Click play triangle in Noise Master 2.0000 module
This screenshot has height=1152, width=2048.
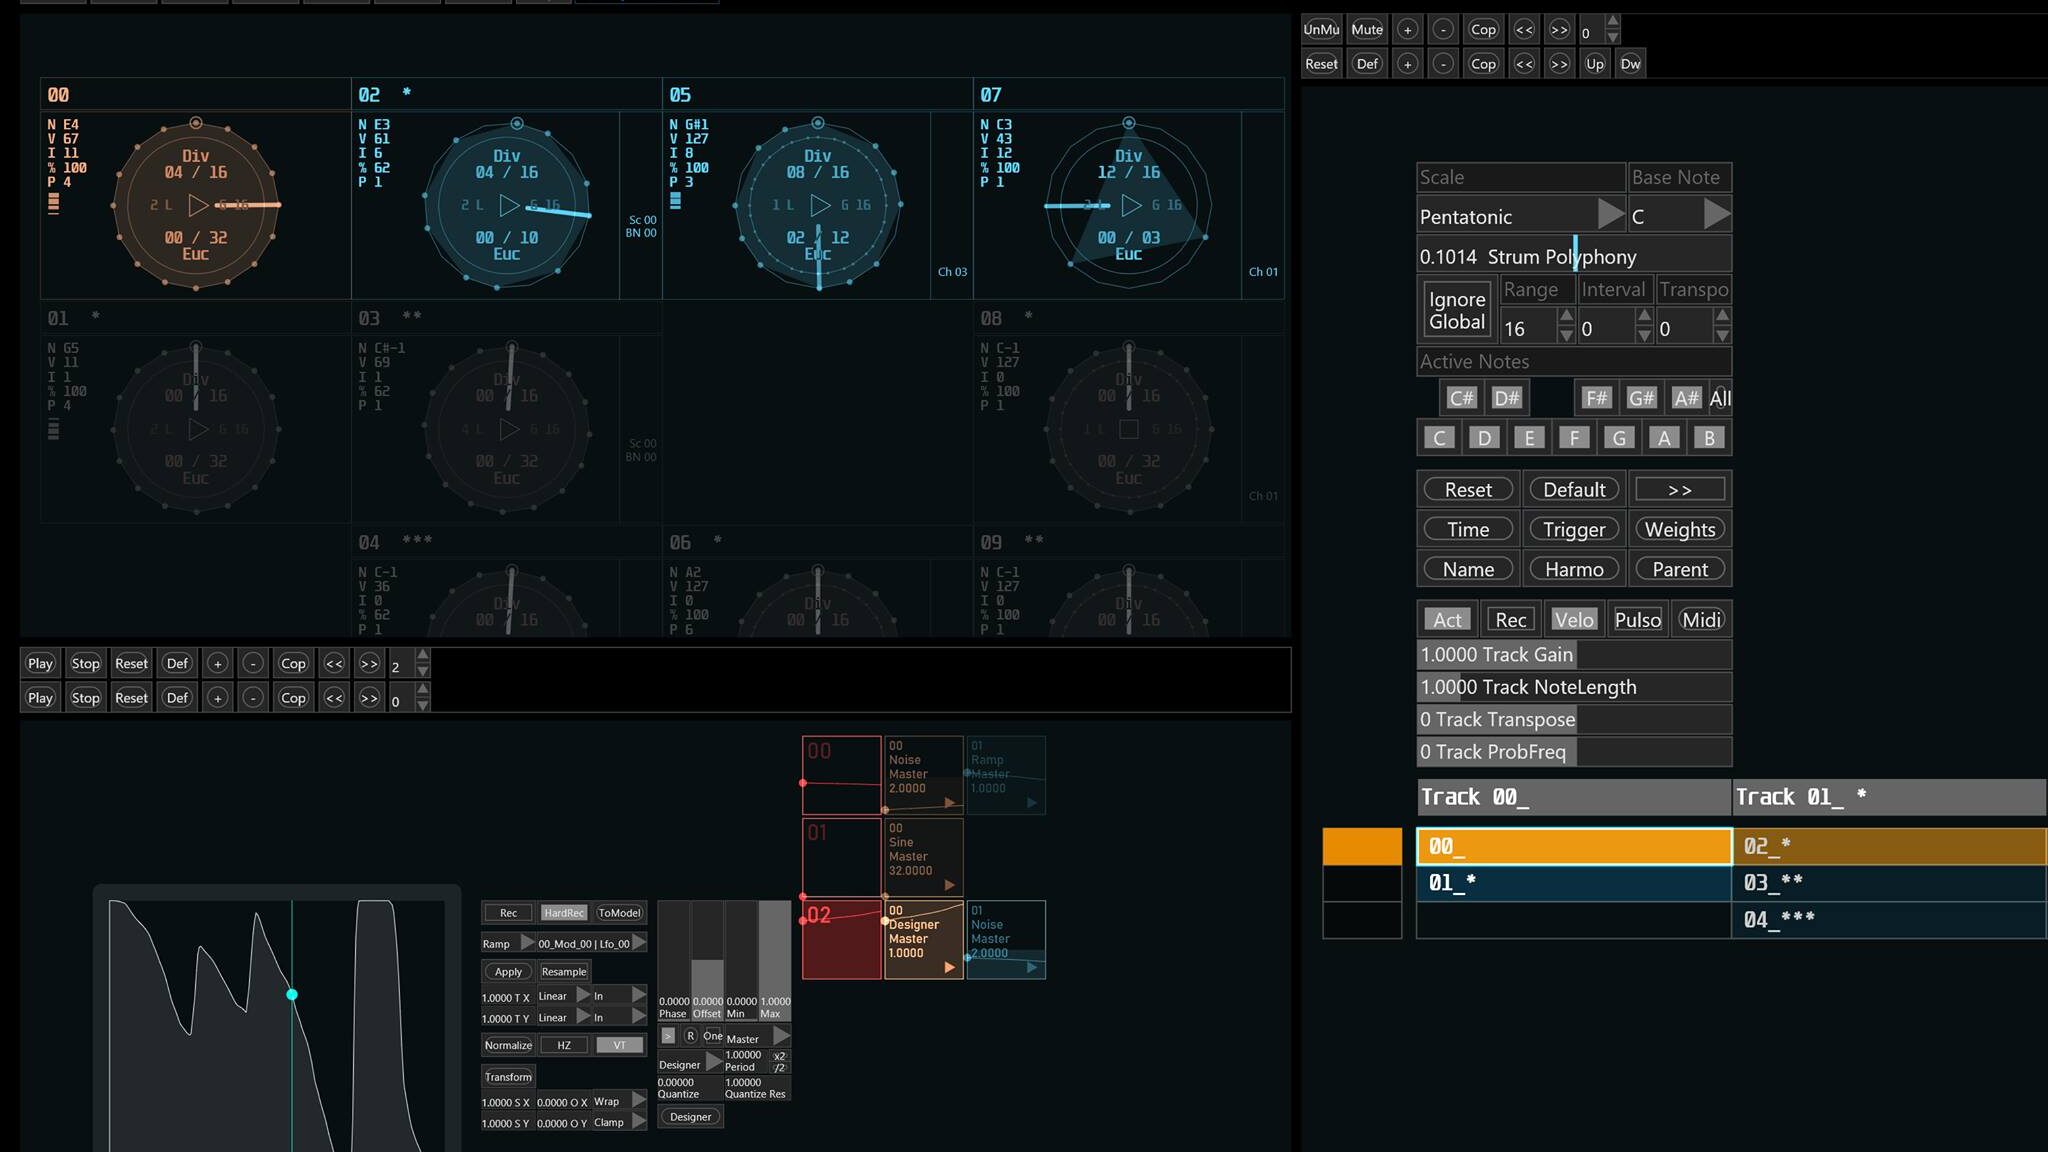pyautogui.click(x=949, y=802)
